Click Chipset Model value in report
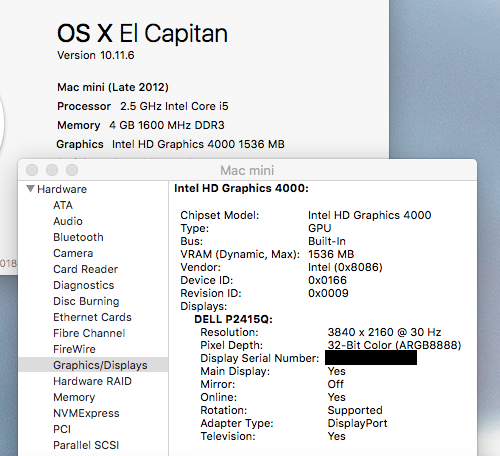The image size is (500, 456). click(370, 215)
